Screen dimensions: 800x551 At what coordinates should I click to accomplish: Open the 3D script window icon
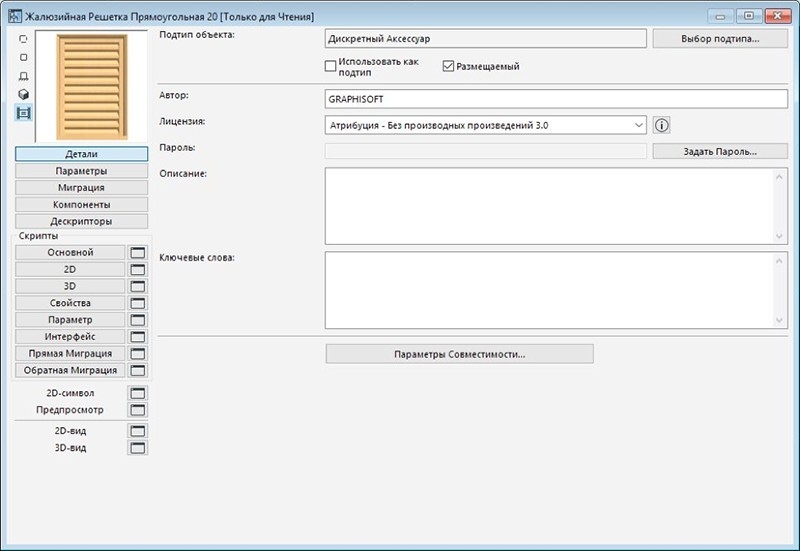coord(138,287)
